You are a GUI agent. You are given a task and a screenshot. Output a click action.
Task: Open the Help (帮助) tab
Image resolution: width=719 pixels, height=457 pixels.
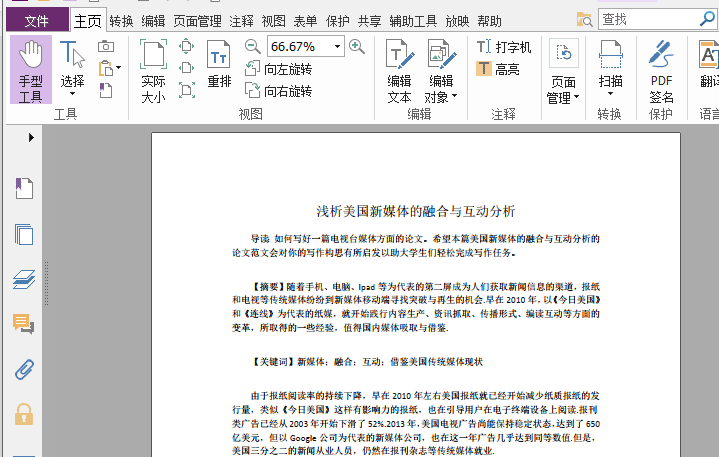489,21
